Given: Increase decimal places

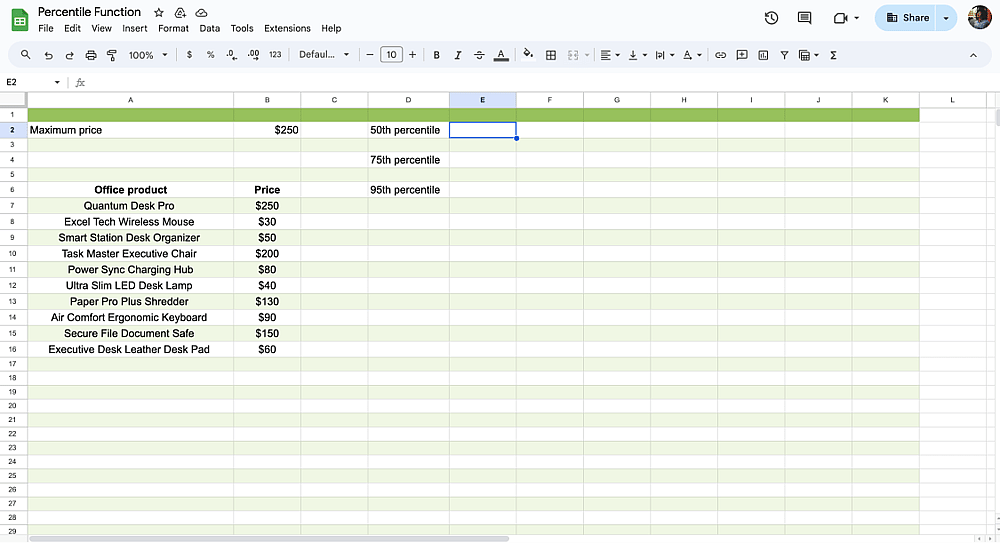Looking at the screenshot, I should point(253,55).
